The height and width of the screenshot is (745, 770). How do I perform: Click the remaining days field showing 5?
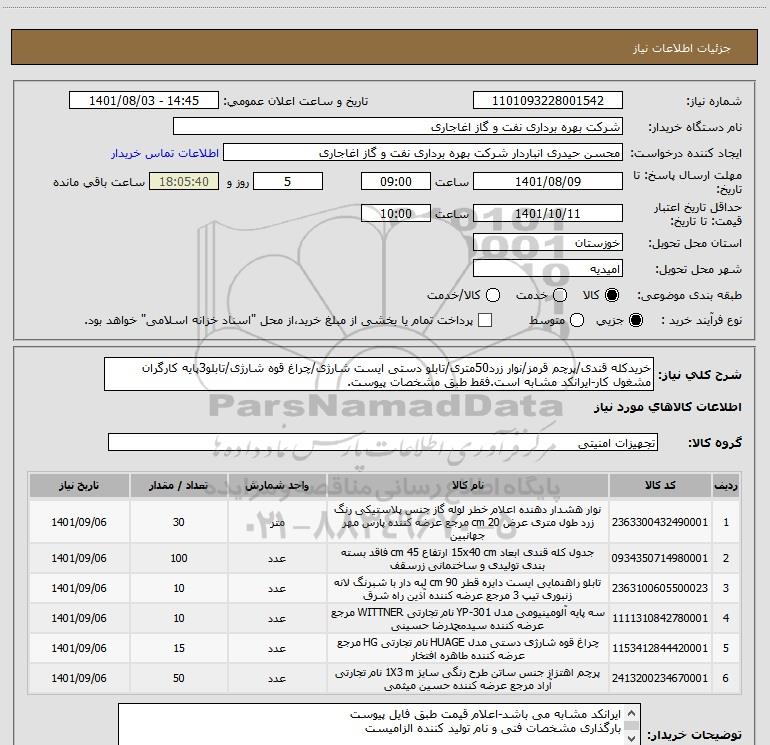point(288,181)
